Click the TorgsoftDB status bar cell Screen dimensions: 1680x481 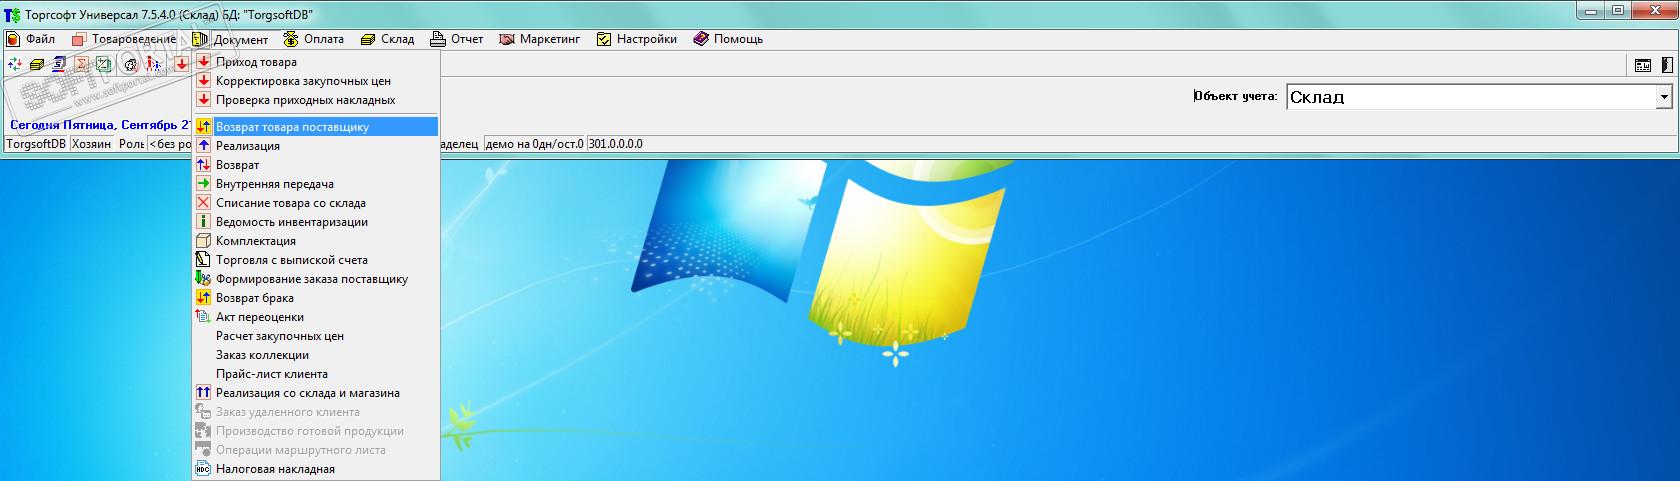tap(36, 144)
